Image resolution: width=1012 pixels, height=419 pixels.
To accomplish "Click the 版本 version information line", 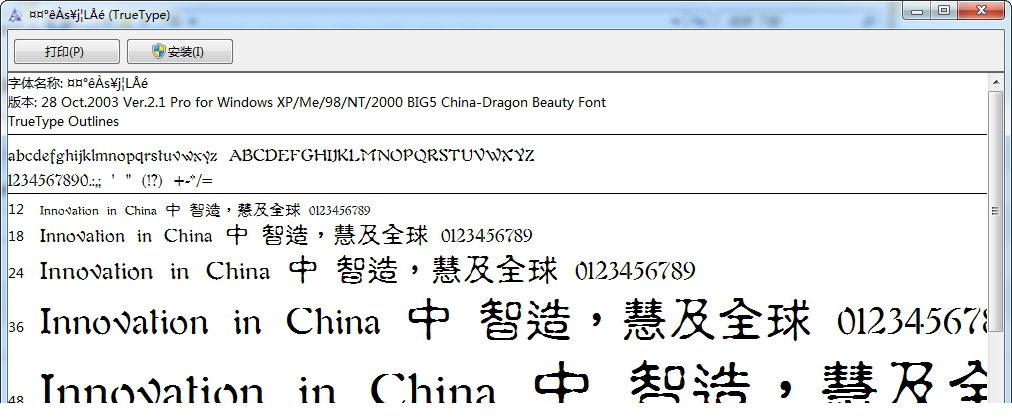I will (307, 102).
